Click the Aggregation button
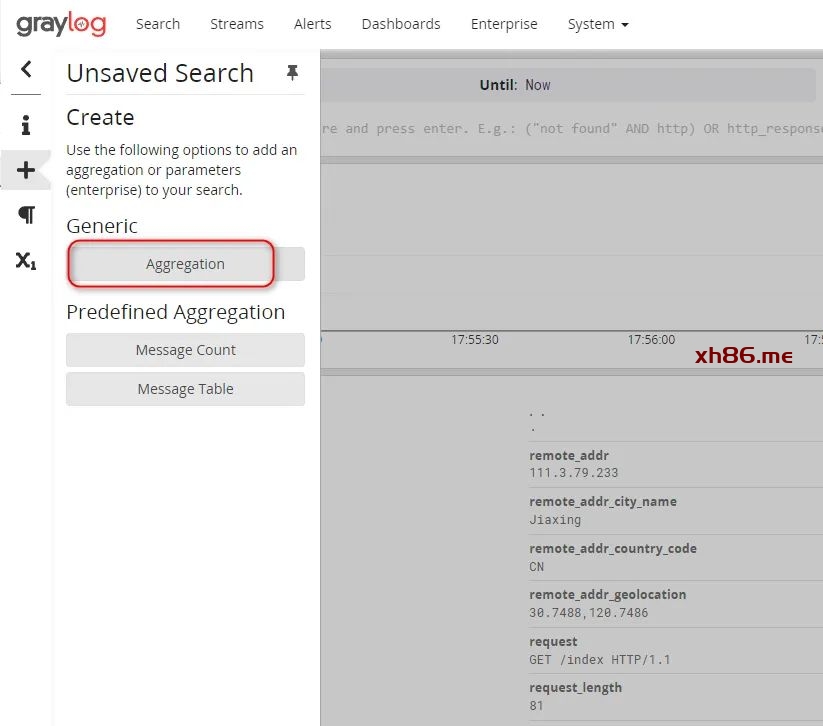This screenshot has height=726, width=823. (x=185, y=264)
